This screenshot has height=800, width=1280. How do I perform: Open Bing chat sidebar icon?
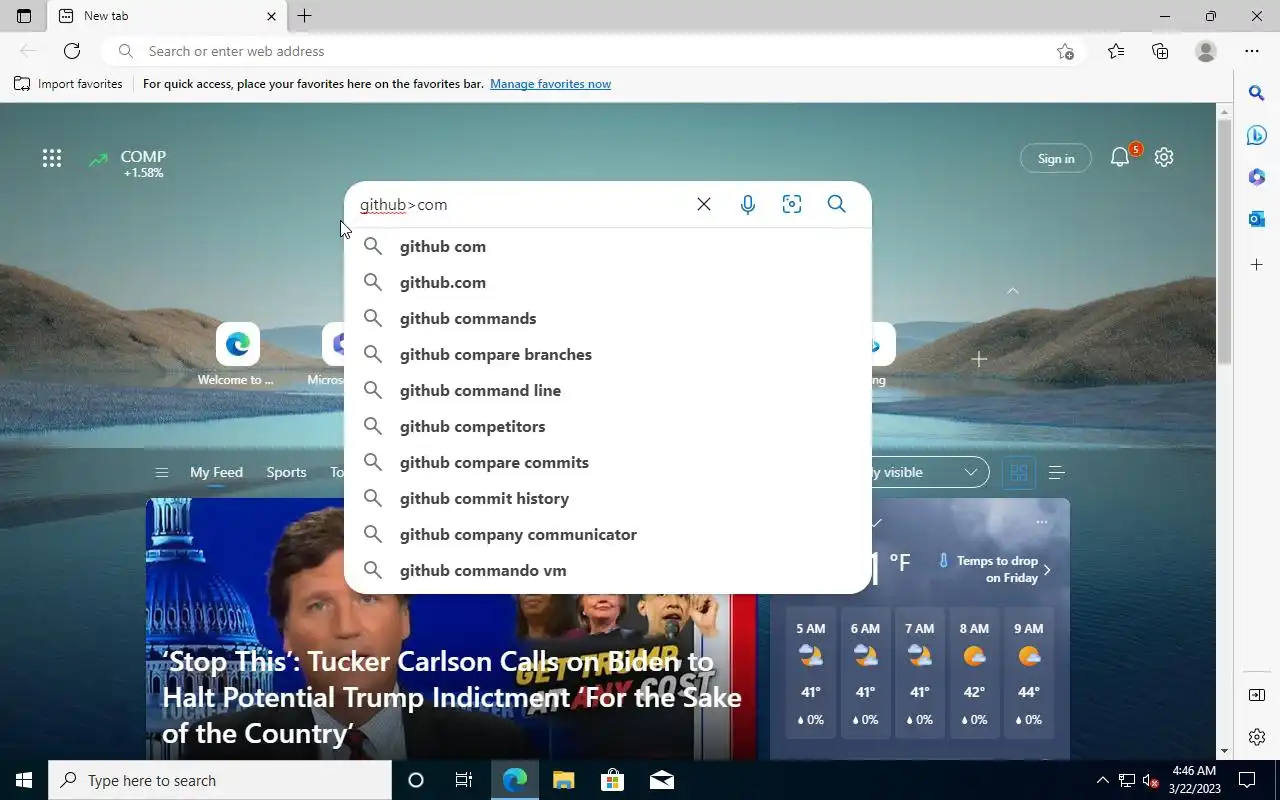1257,135
